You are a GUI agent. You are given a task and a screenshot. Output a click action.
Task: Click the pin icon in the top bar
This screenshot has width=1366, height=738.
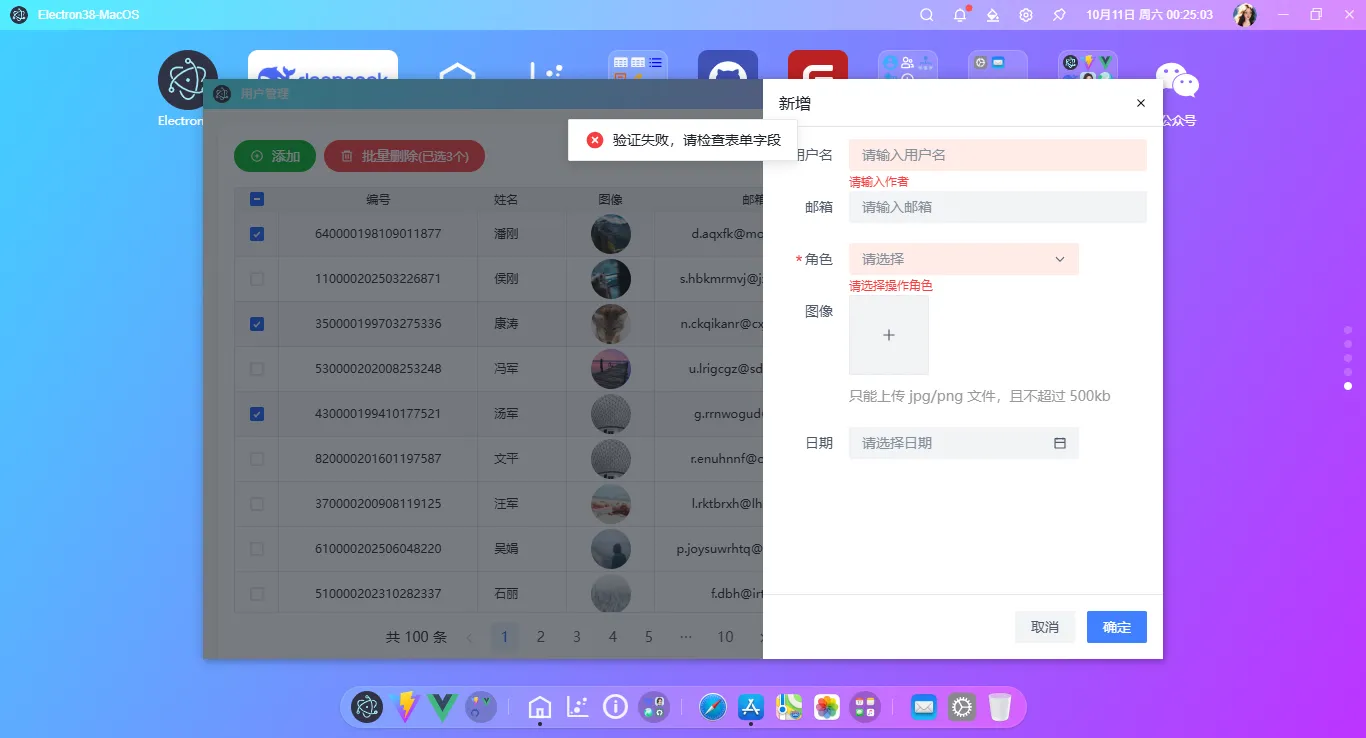(1058, 14)
